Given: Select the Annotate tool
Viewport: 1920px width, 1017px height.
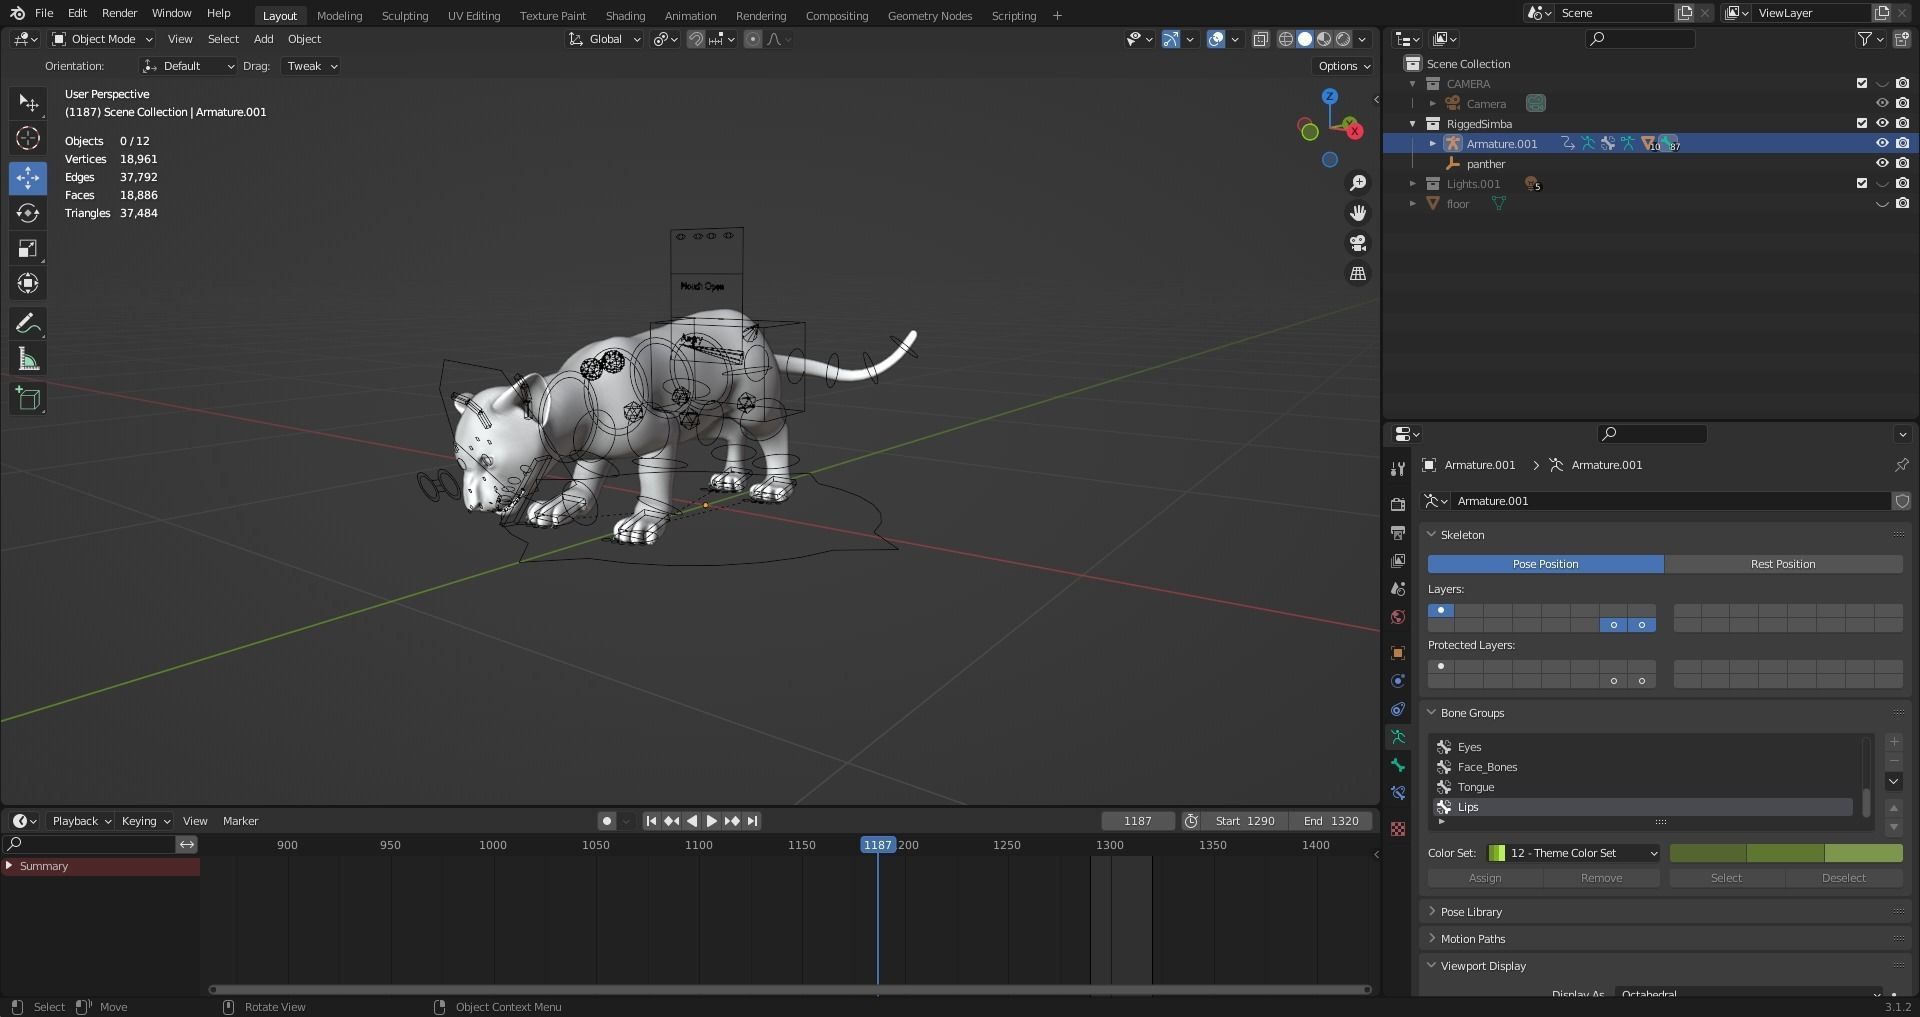Looking at the screenshot, I should pyautogui.click(x=28, y=323).
